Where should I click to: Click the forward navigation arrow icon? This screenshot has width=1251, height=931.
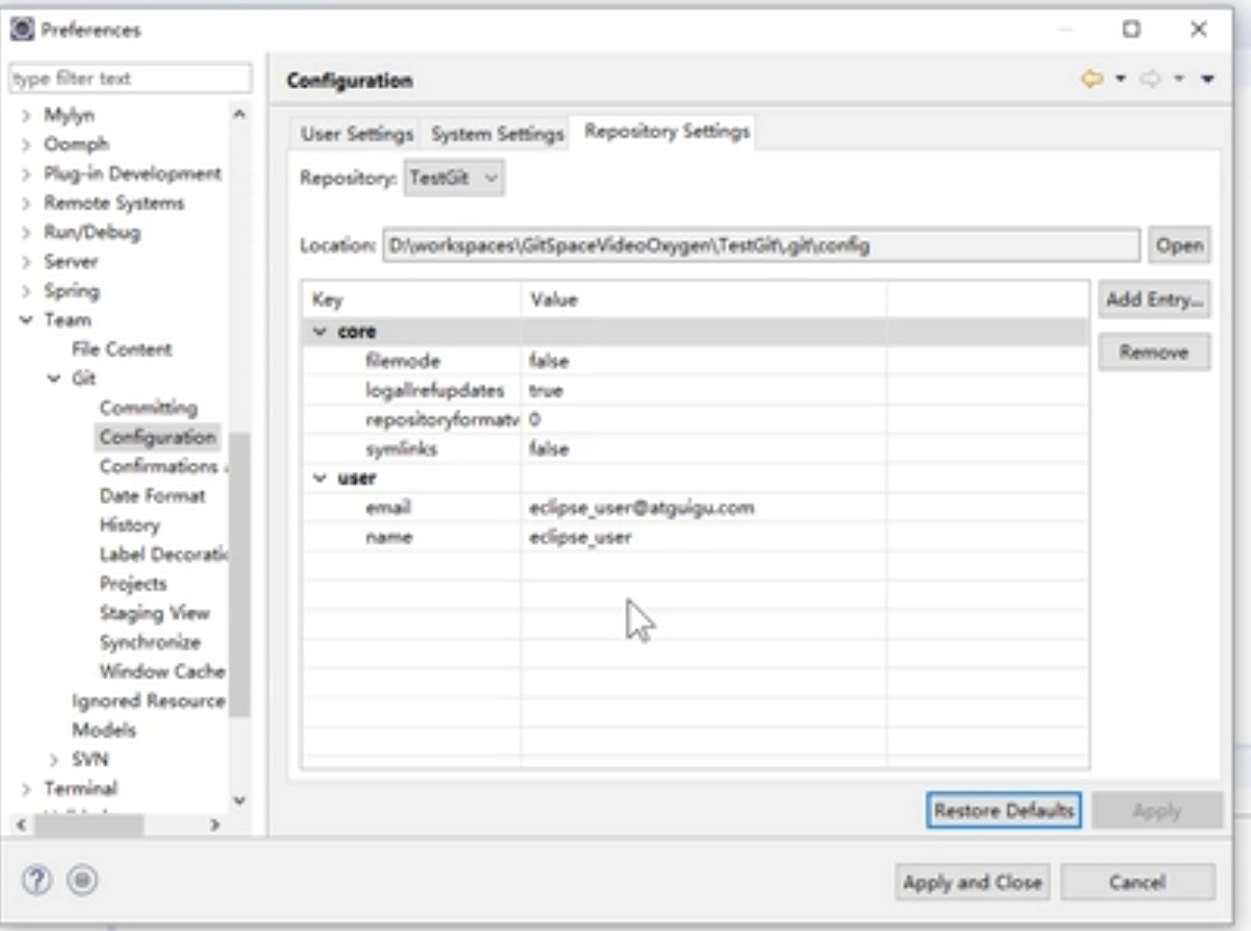pyautogui.click(x=1152, y=79)
